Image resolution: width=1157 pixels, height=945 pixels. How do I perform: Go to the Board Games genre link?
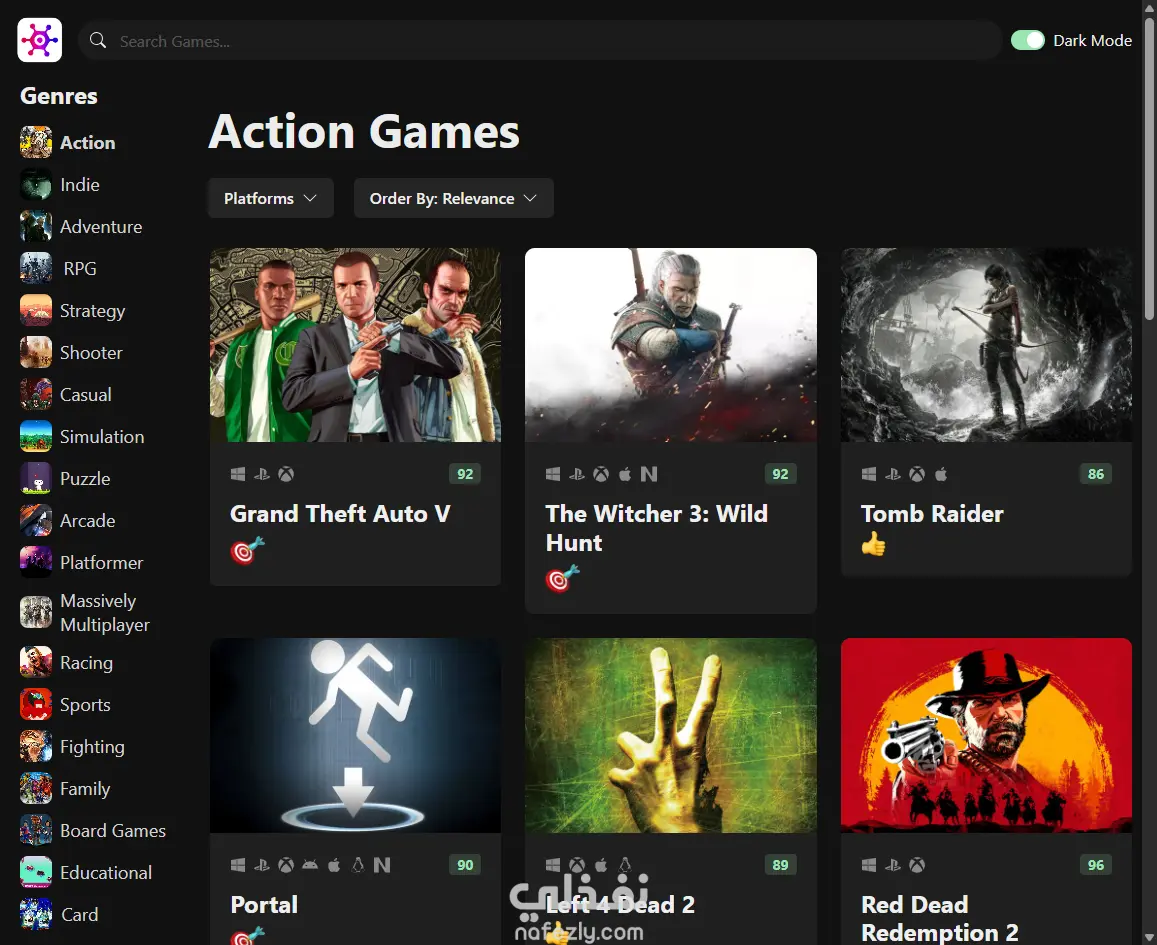113,831
